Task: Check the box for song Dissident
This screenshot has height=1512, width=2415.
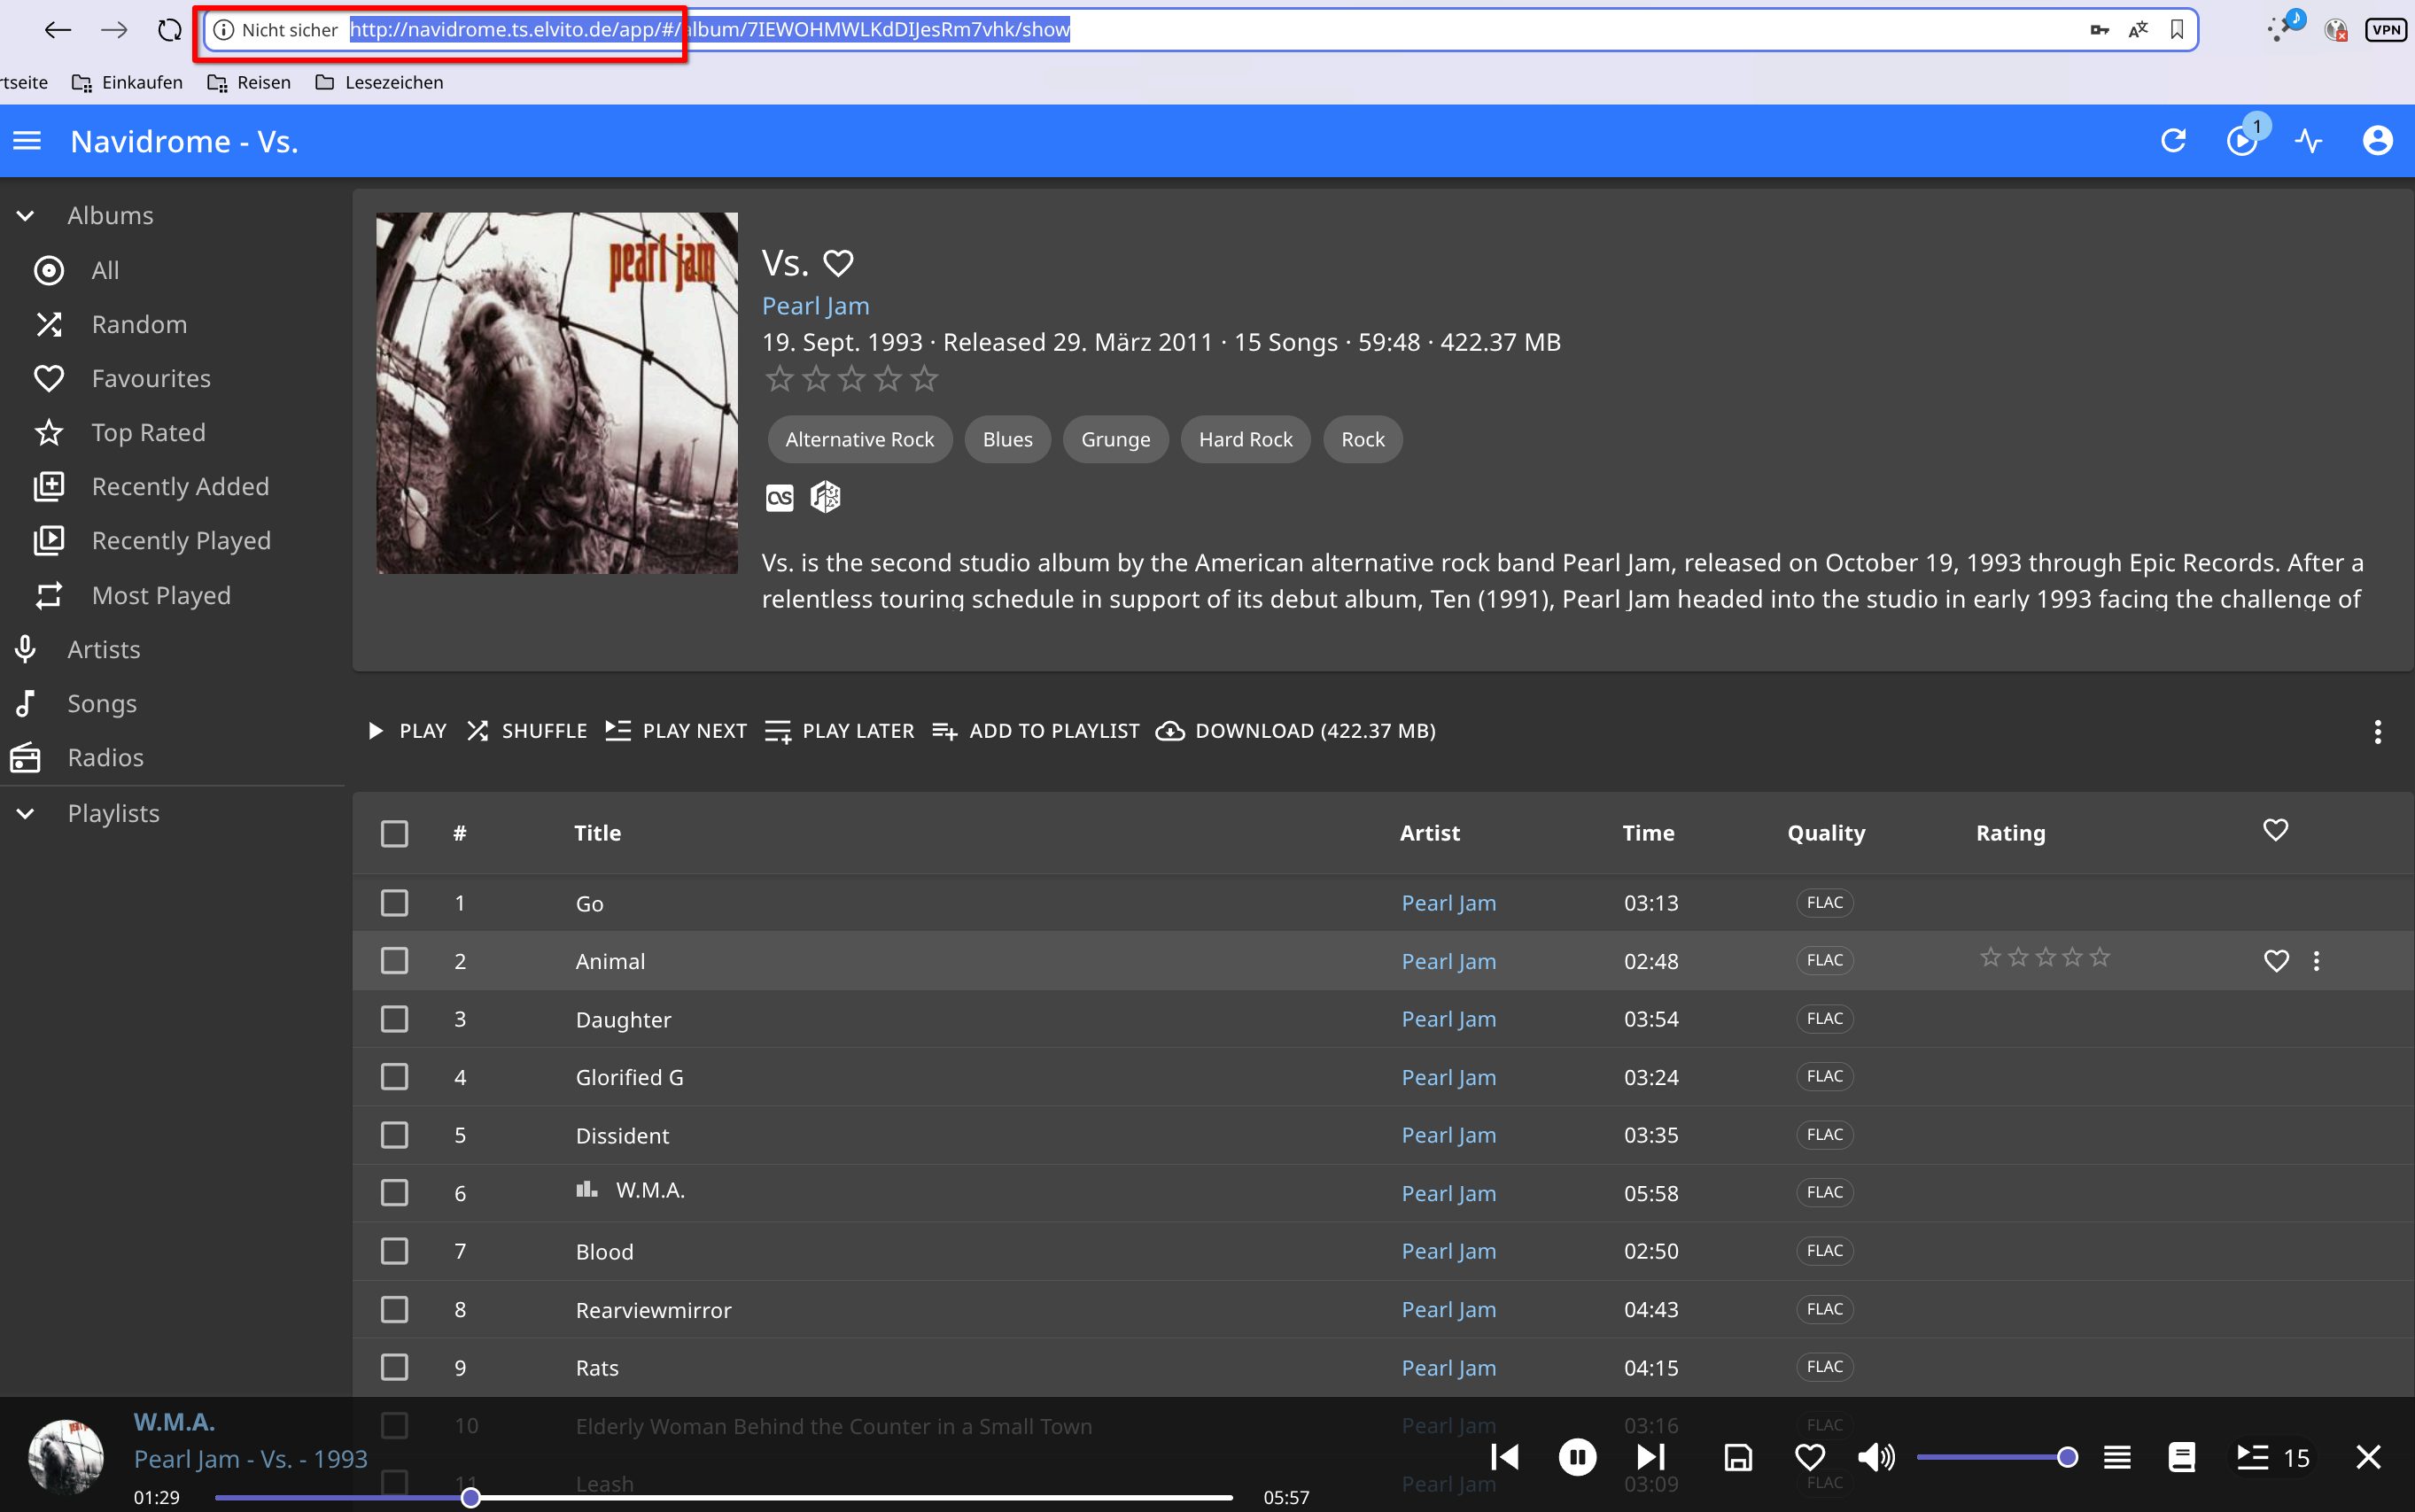Action: pos(395,1135)
